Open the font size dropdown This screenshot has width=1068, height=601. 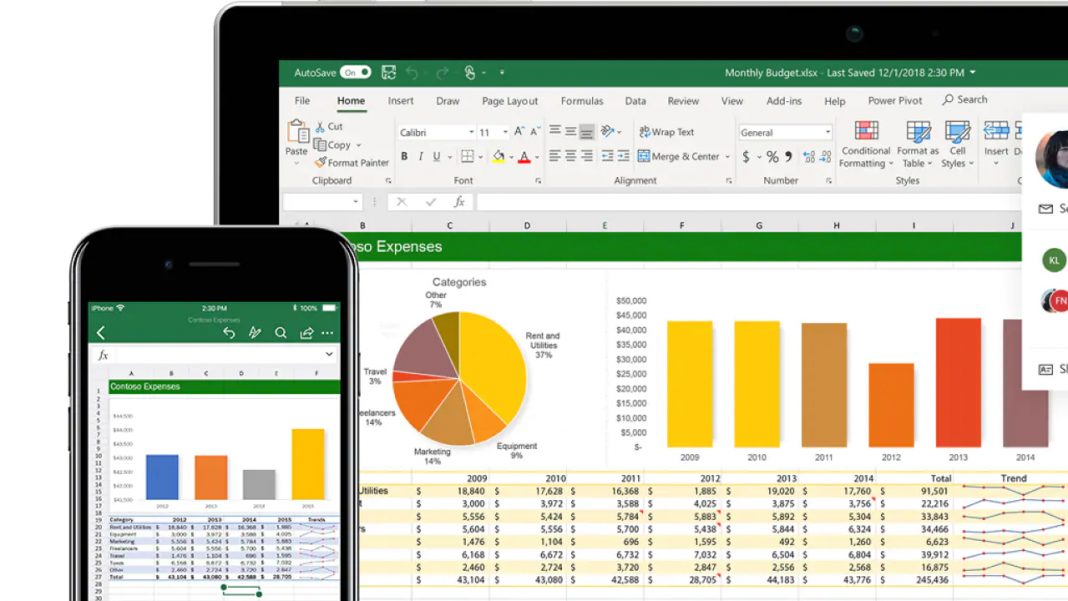504,132
